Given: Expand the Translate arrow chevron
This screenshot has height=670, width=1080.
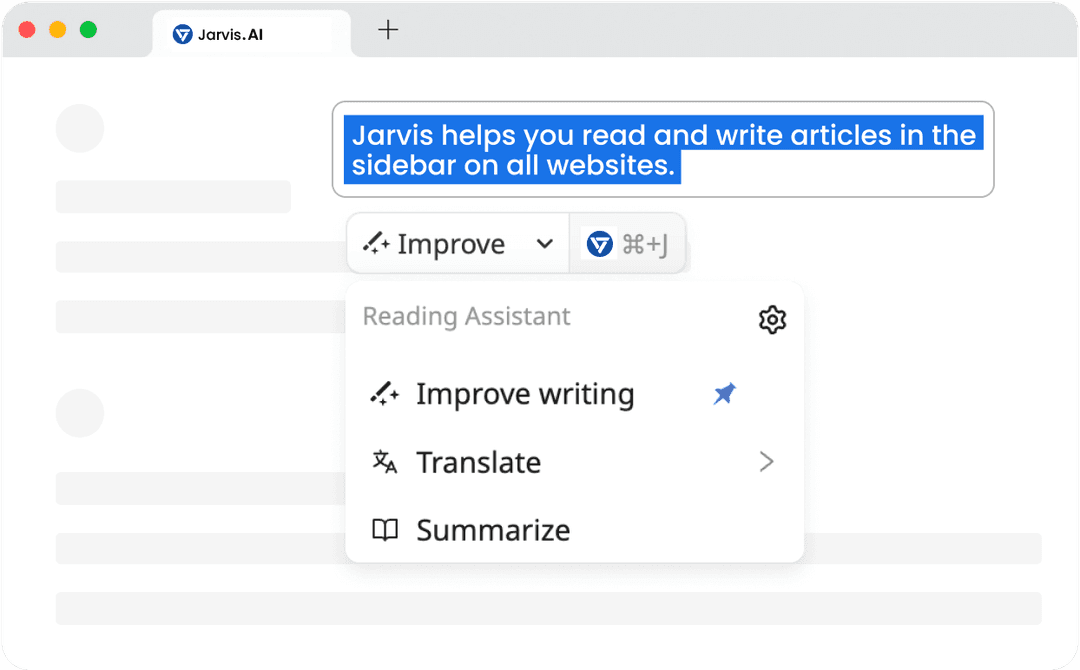Looking at the screenshot, I should [767, 461].
